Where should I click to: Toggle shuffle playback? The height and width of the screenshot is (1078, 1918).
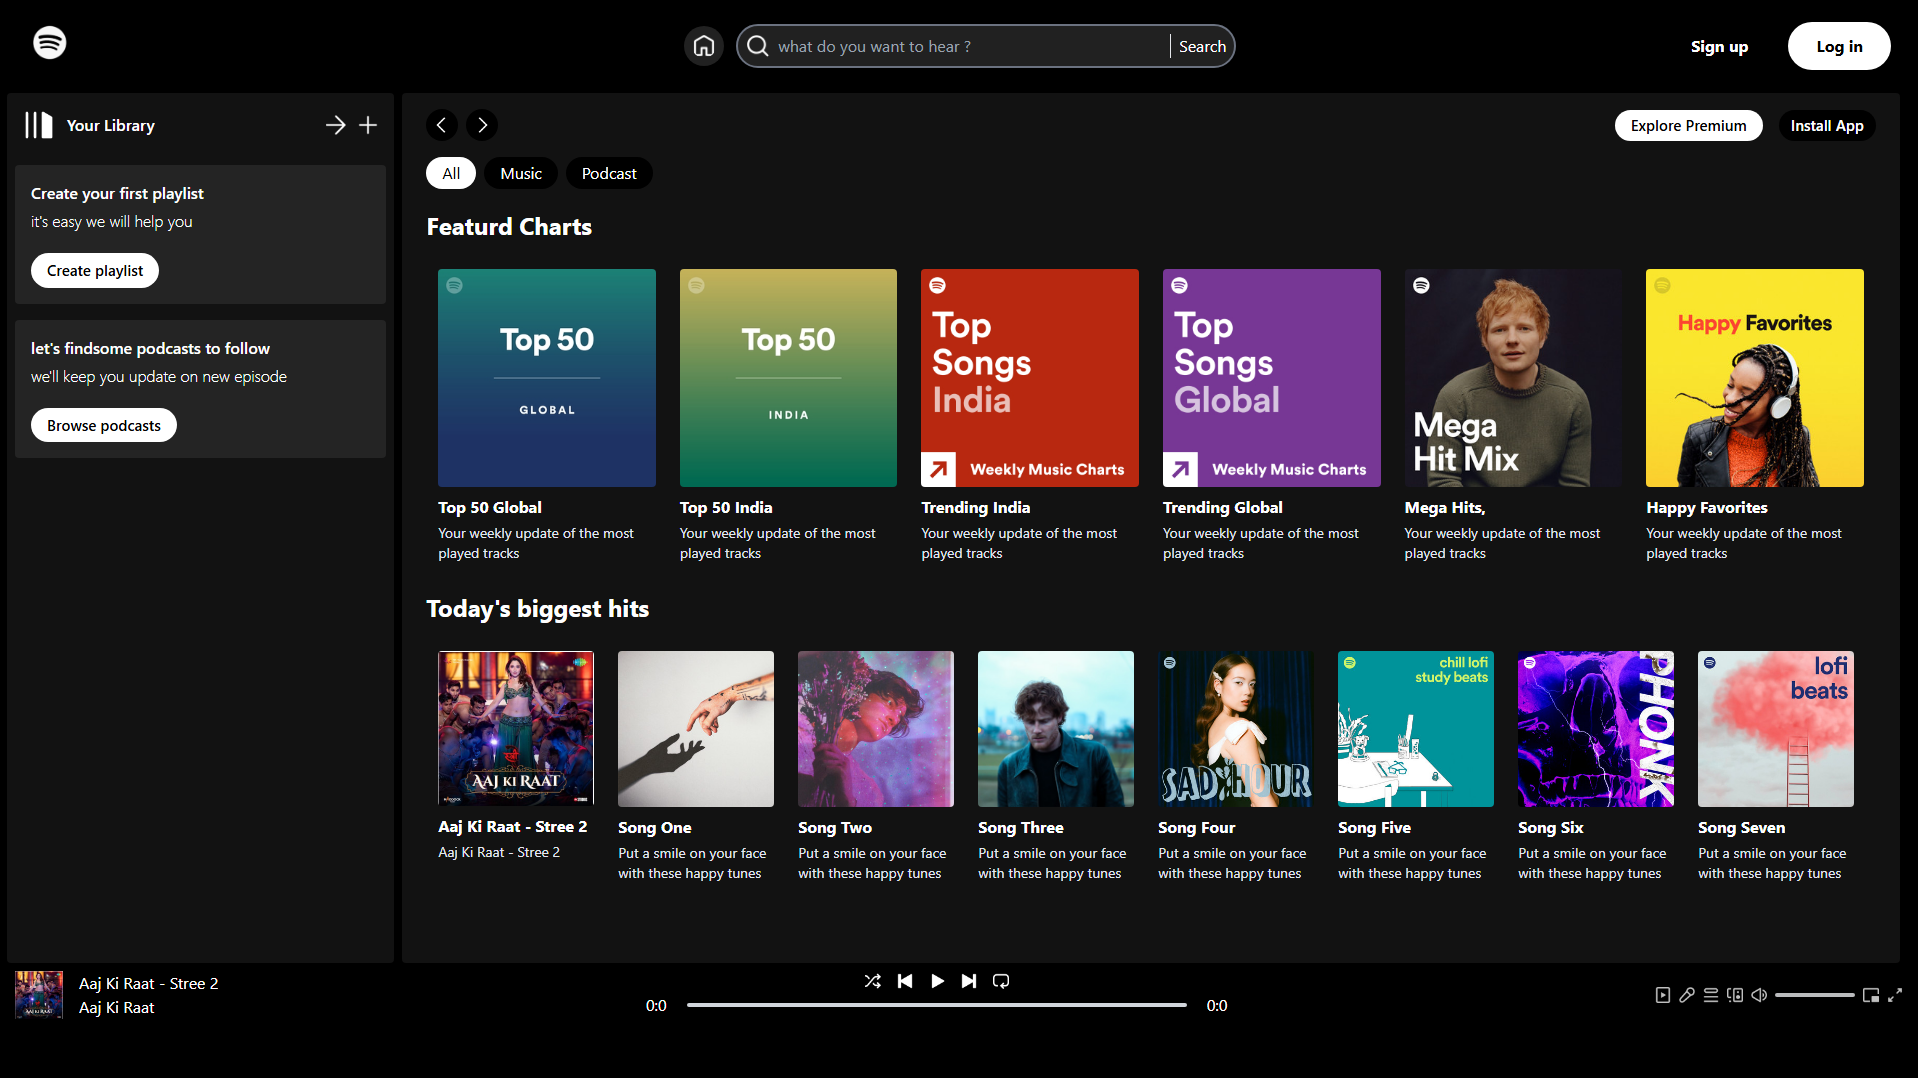pyautogui.click(x=873, y=981)
